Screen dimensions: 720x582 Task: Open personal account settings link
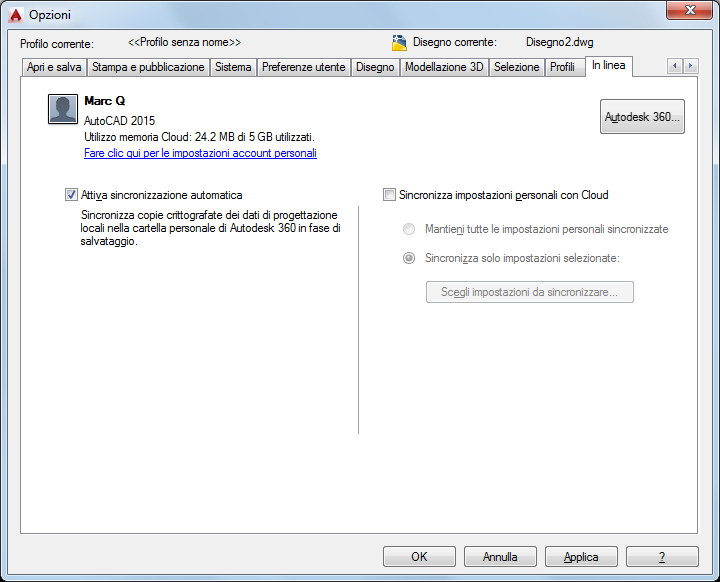pos(200,153)
